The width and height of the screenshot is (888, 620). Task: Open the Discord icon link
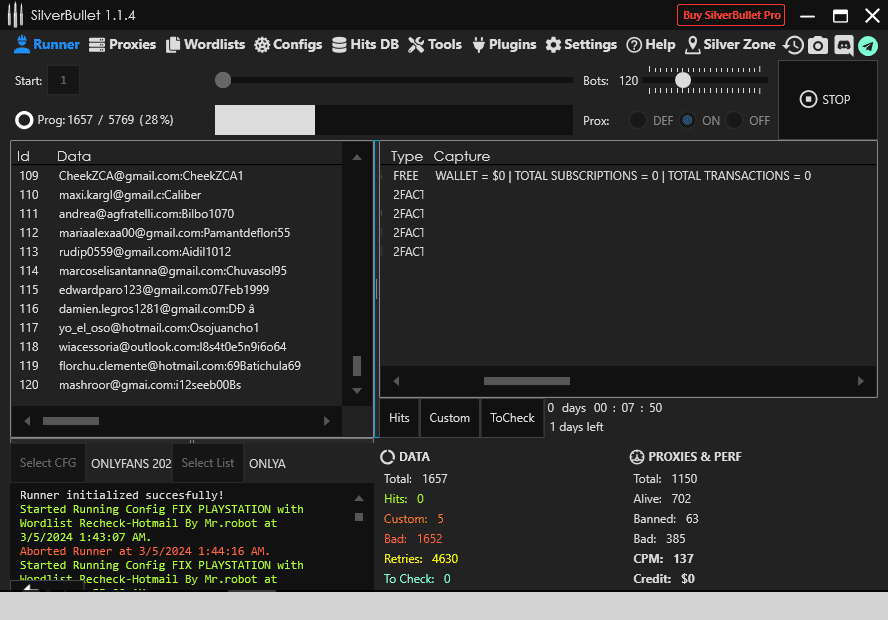pos(843,45)
